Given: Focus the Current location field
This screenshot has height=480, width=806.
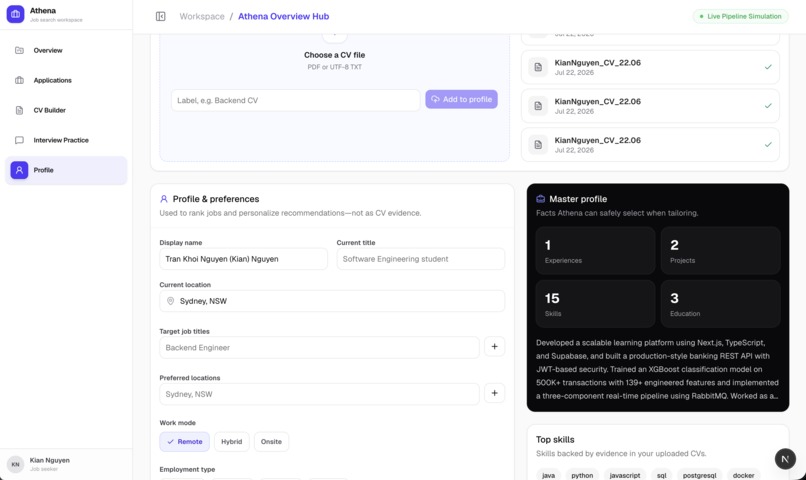Looking at the screenshot, I should (332, 301).
